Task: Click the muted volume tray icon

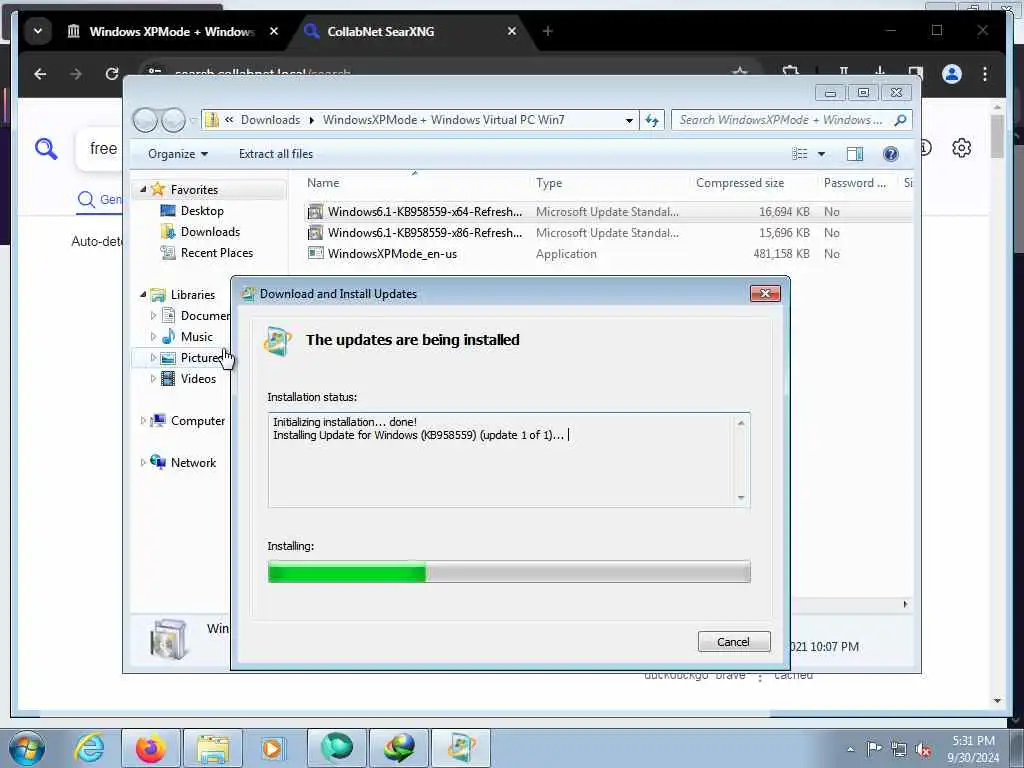Action: 923,750
